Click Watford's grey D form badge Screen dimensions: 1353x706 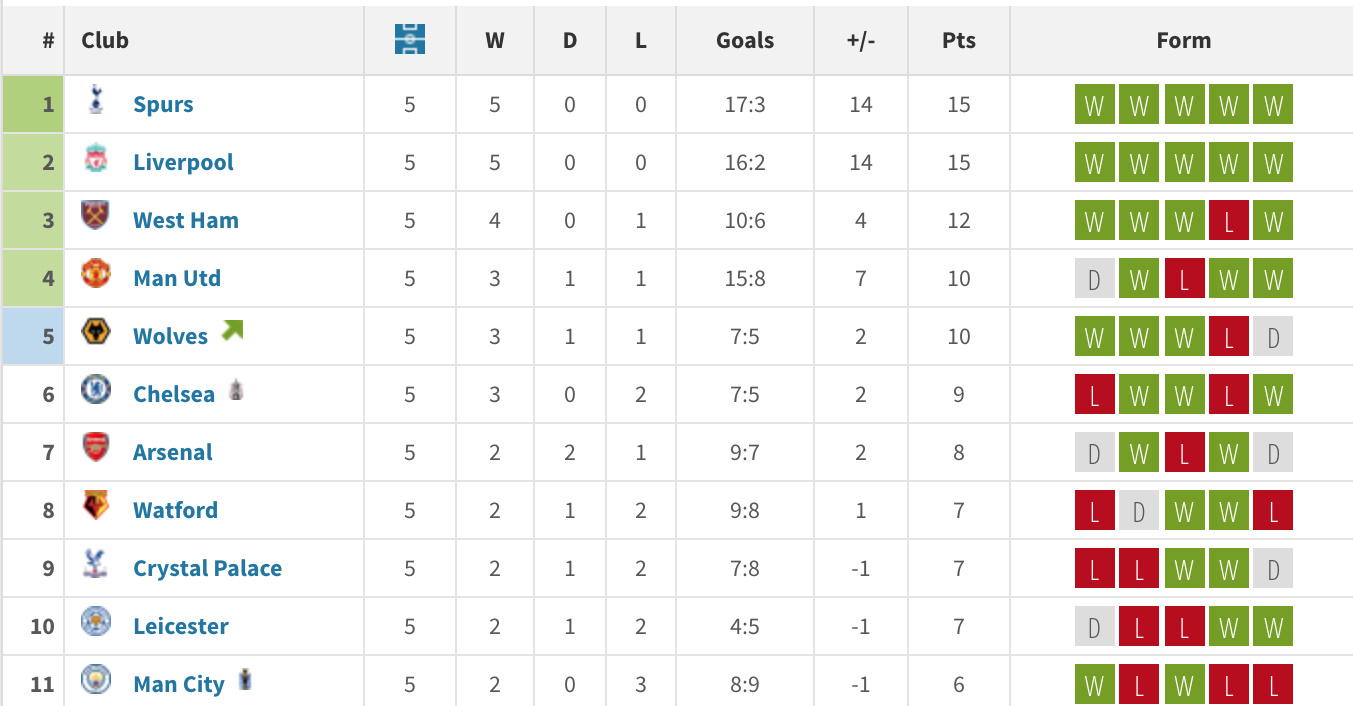tap(1139, 511)
